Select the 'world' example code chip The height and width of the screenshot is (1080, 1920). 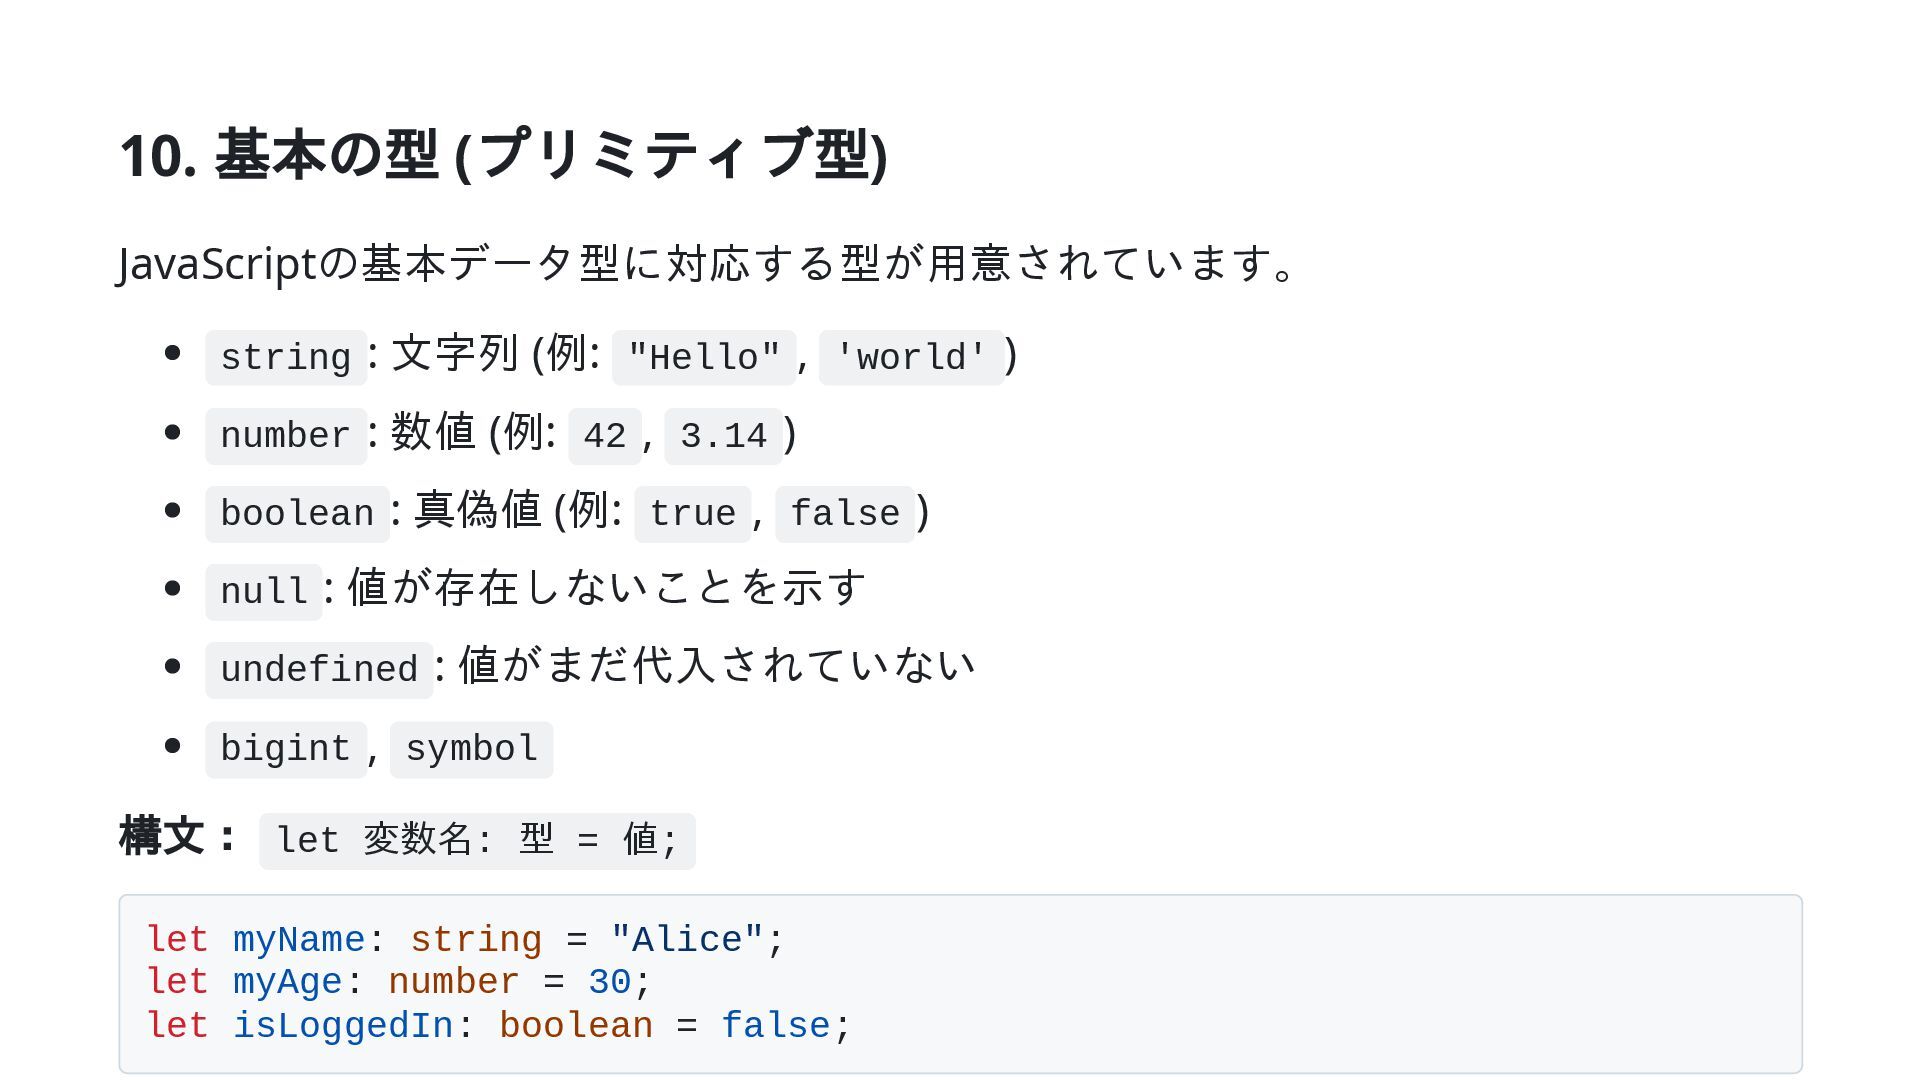[911, 357]
